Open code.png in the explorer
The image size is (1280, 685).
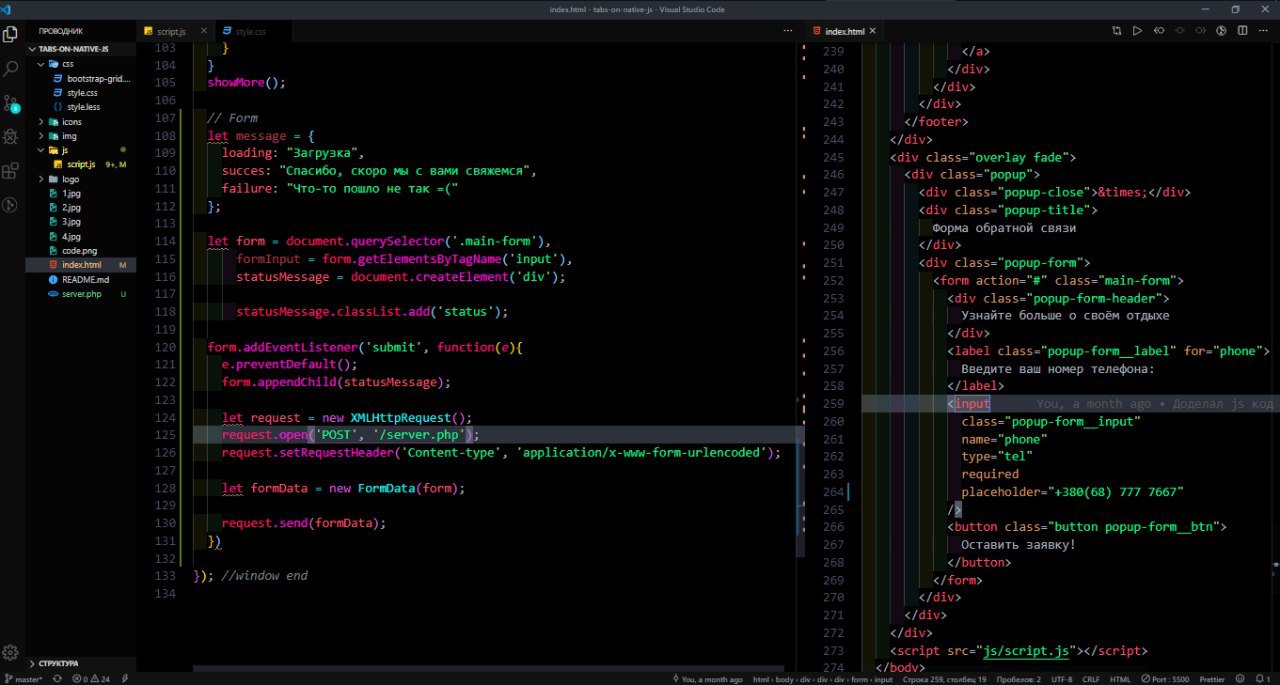coord(78,251)
